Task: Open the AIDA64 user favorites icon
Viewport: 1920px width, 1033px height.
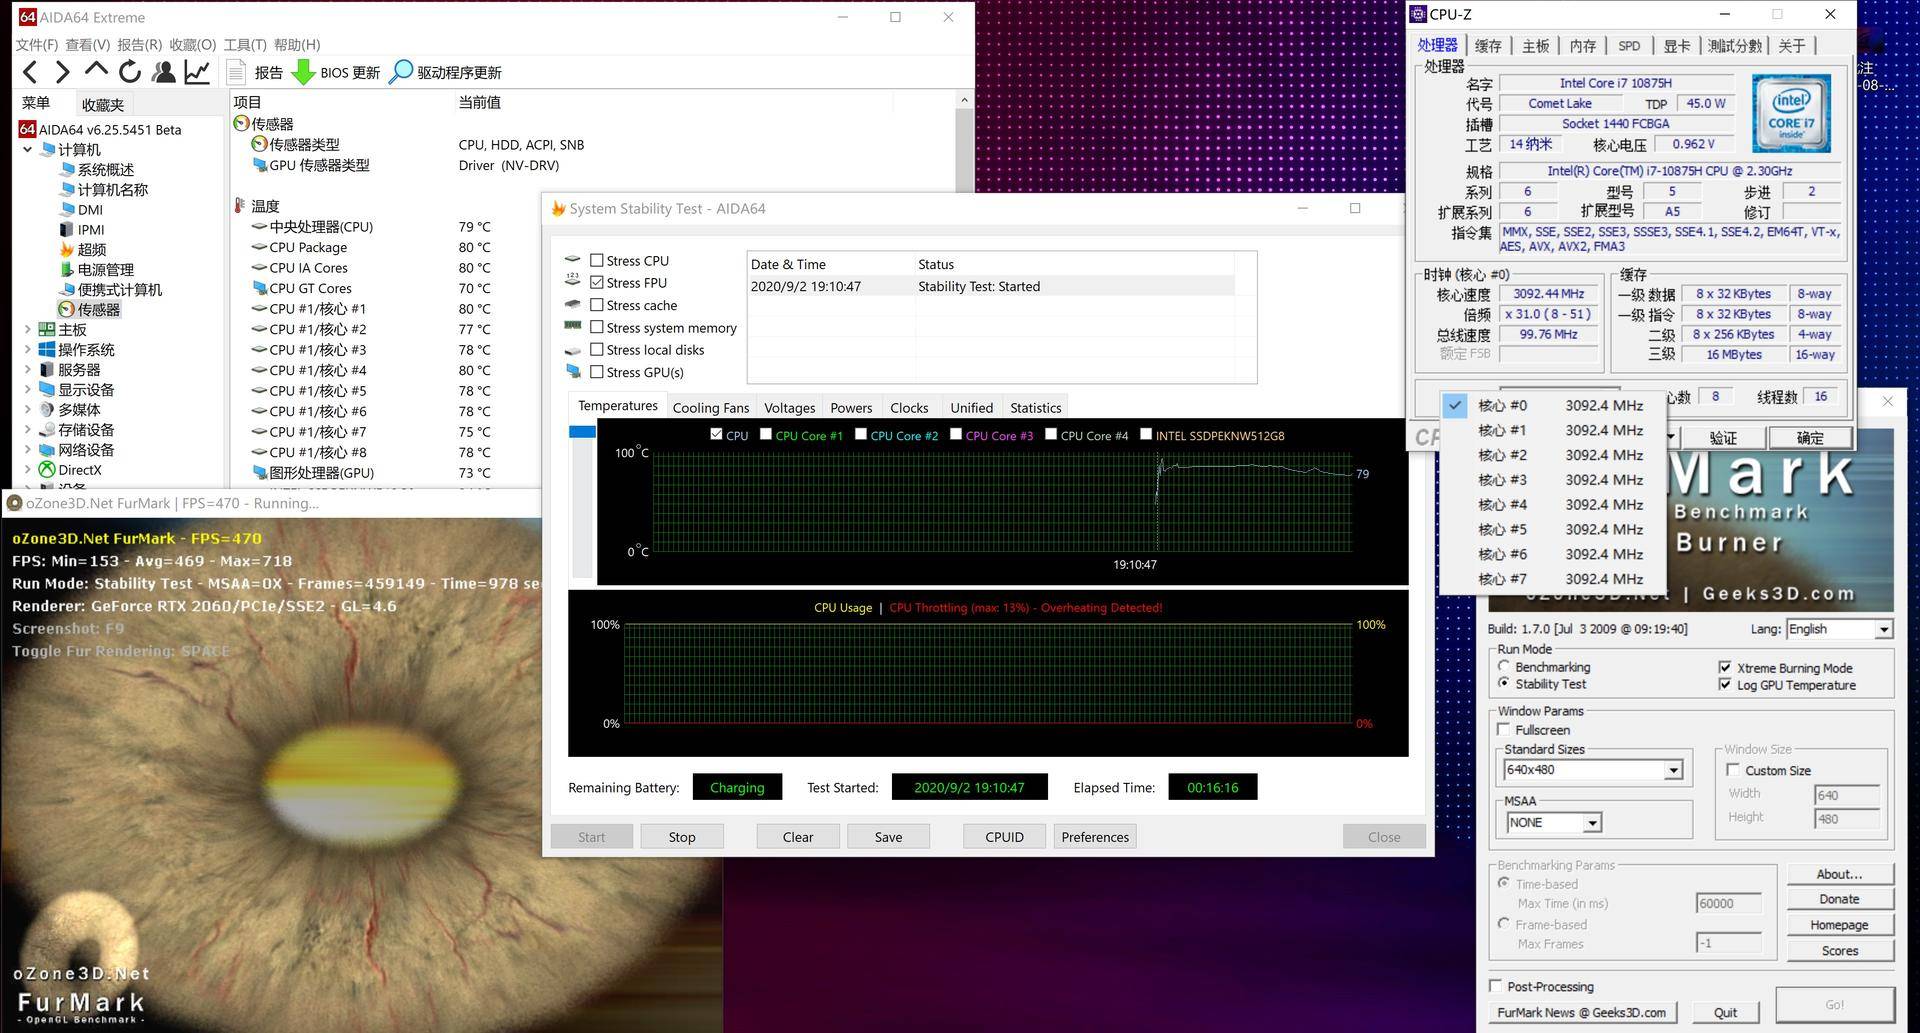Action: pyautogui.click(x=163, y=72)
